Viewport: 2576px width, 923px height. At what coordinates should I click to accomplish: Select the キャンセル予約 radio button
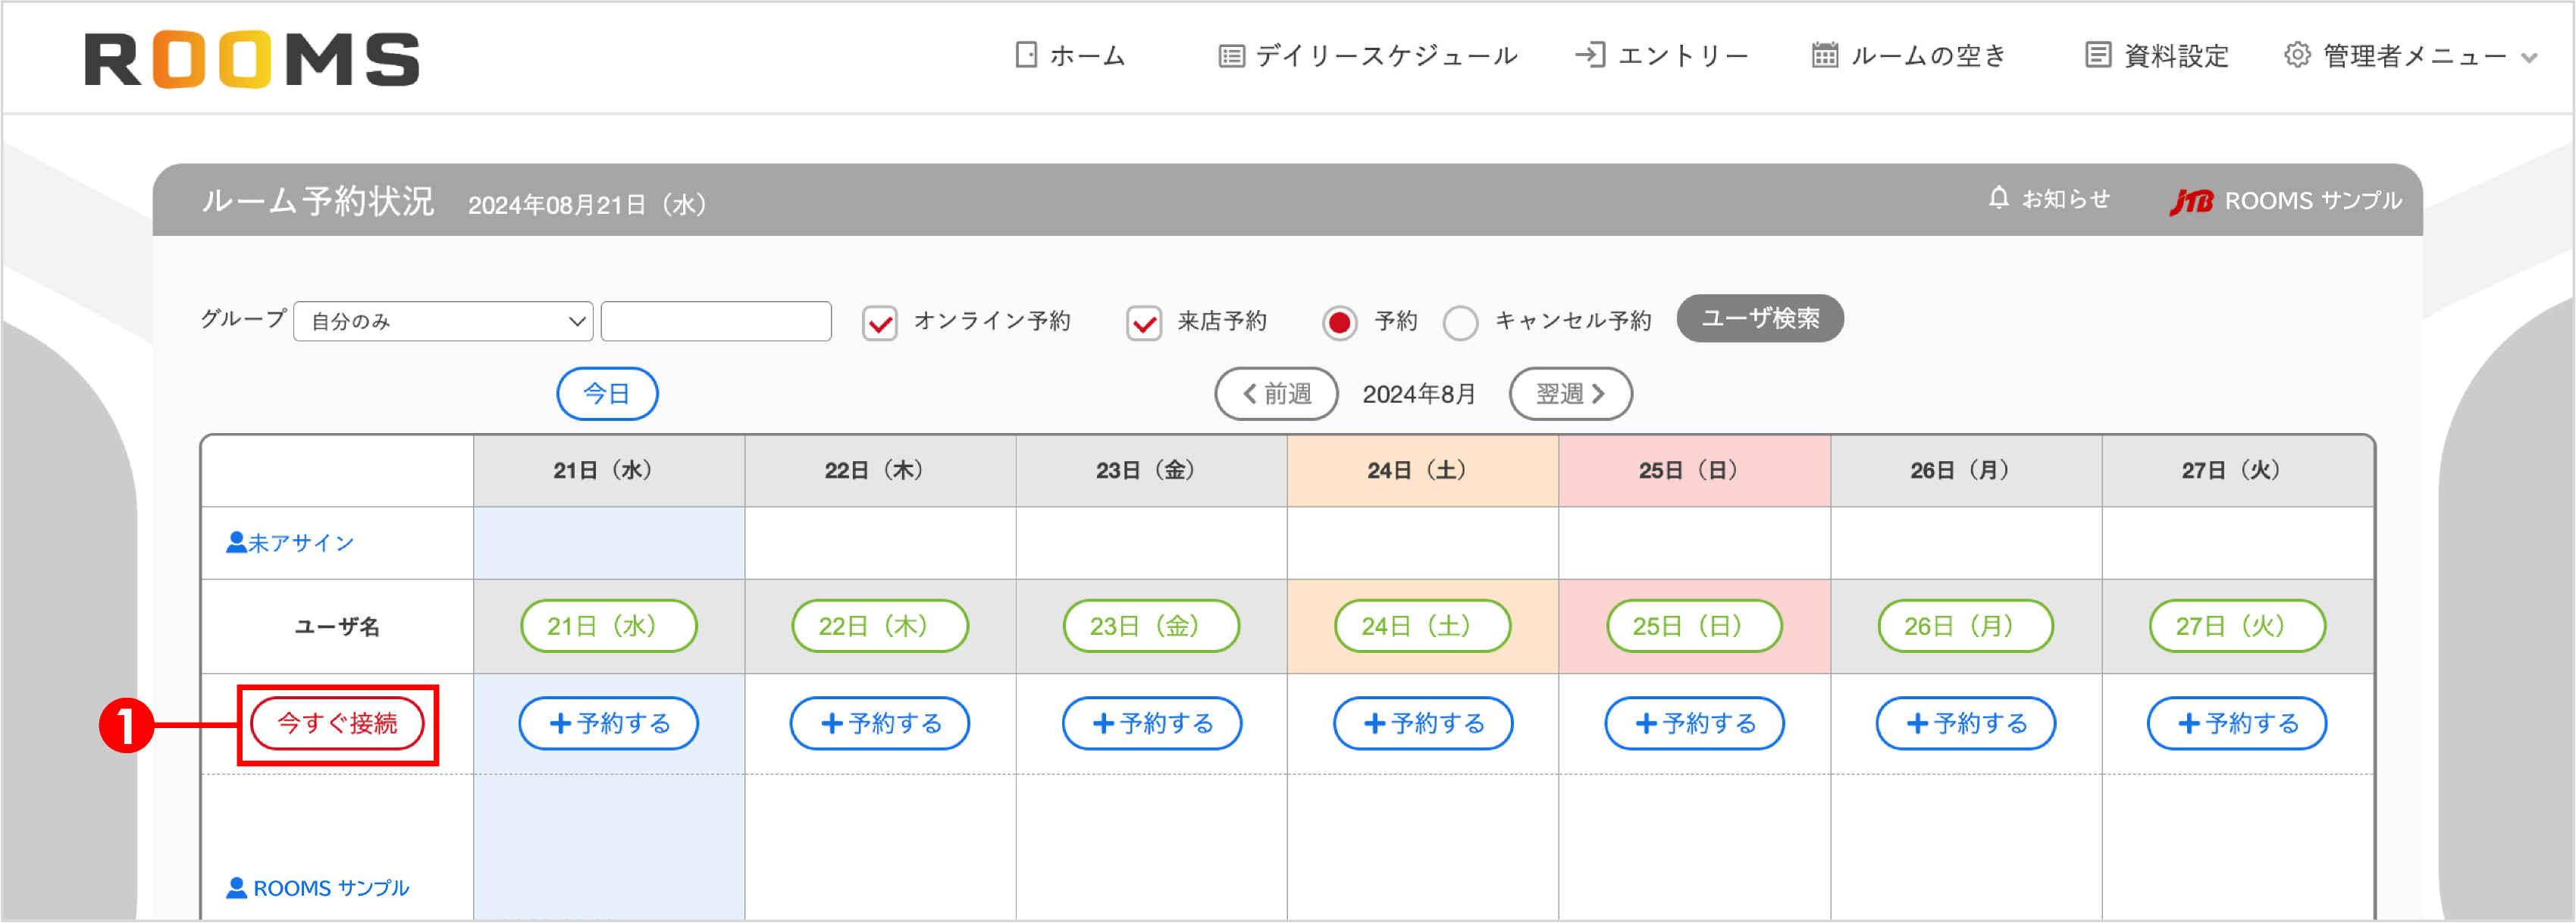pyautogui.click(x=1461, y=322)
